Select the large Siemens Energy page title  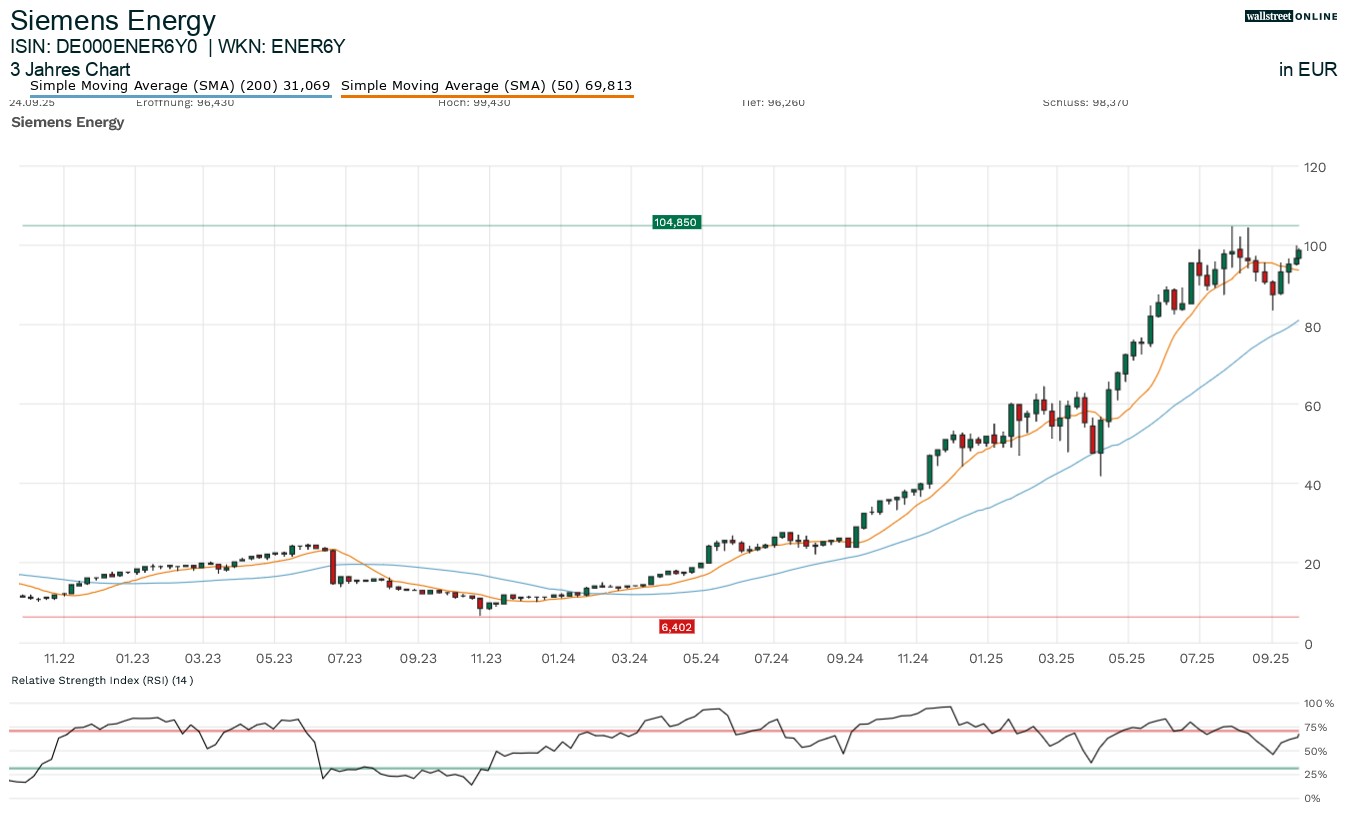113,20
